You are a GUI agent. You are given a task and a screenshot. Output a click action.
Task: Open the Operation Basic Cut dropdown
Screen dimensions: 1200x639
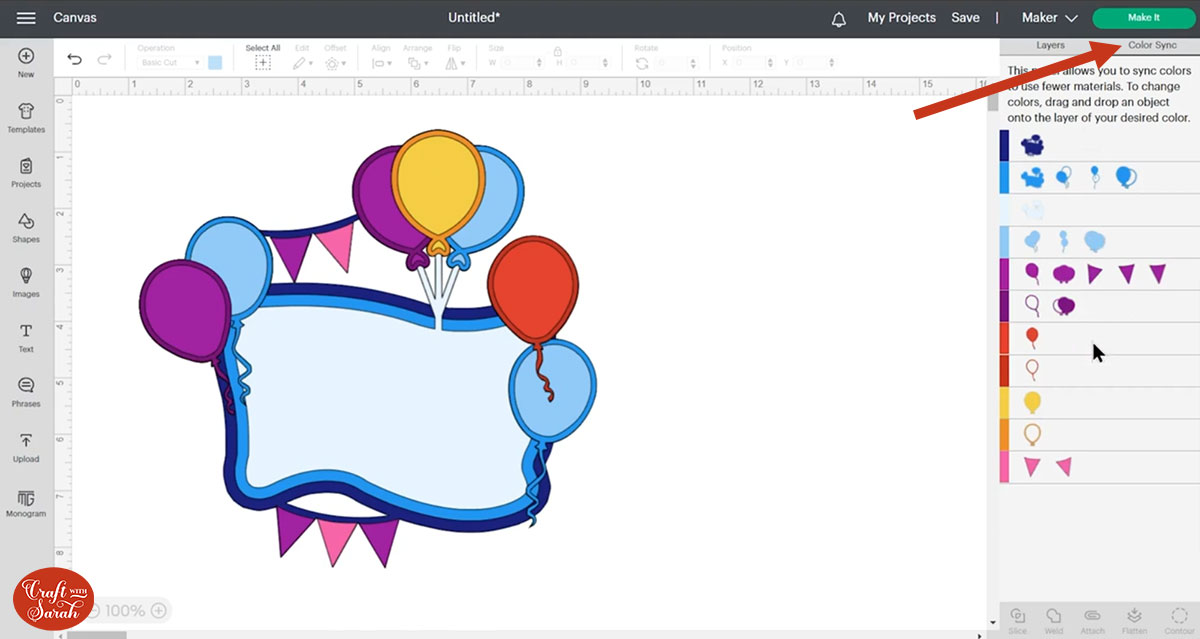click(x=167, y=63)
